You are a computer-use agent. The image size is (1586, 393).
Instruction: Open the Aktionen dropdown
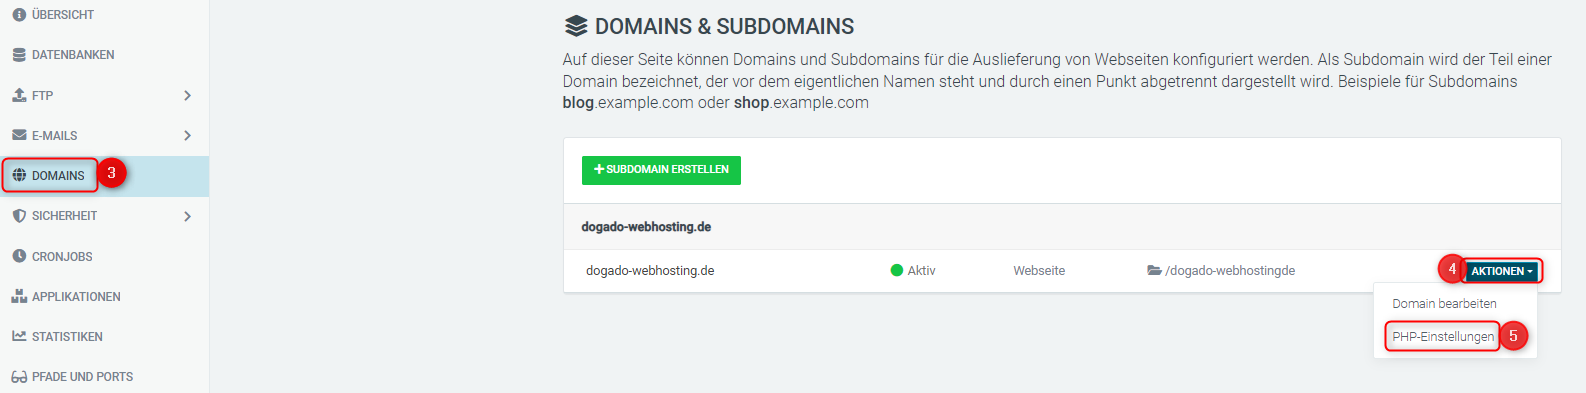(1501, 271)
